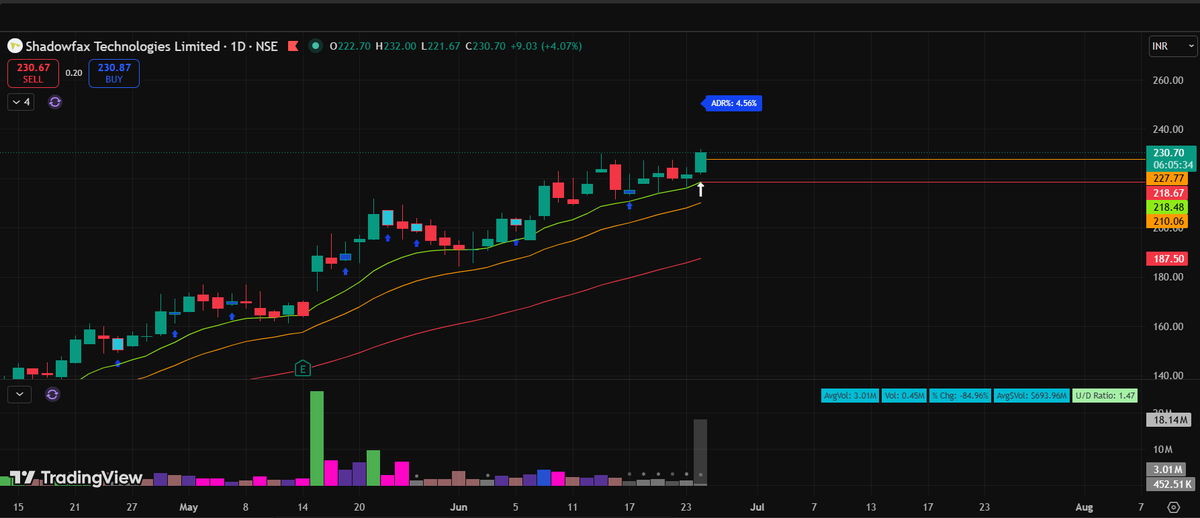
Task: Click the low price L221.67
Action: pyautogui.click(x=439, y=46)
